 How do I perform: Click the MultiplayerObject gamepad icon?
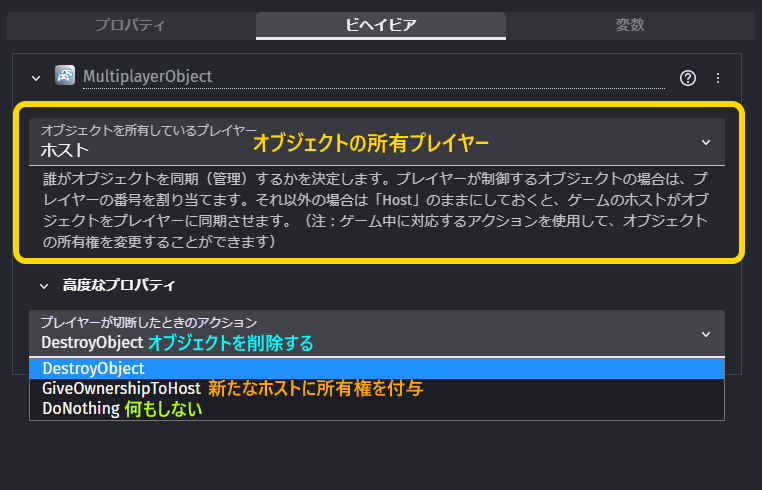coord(65,75)
